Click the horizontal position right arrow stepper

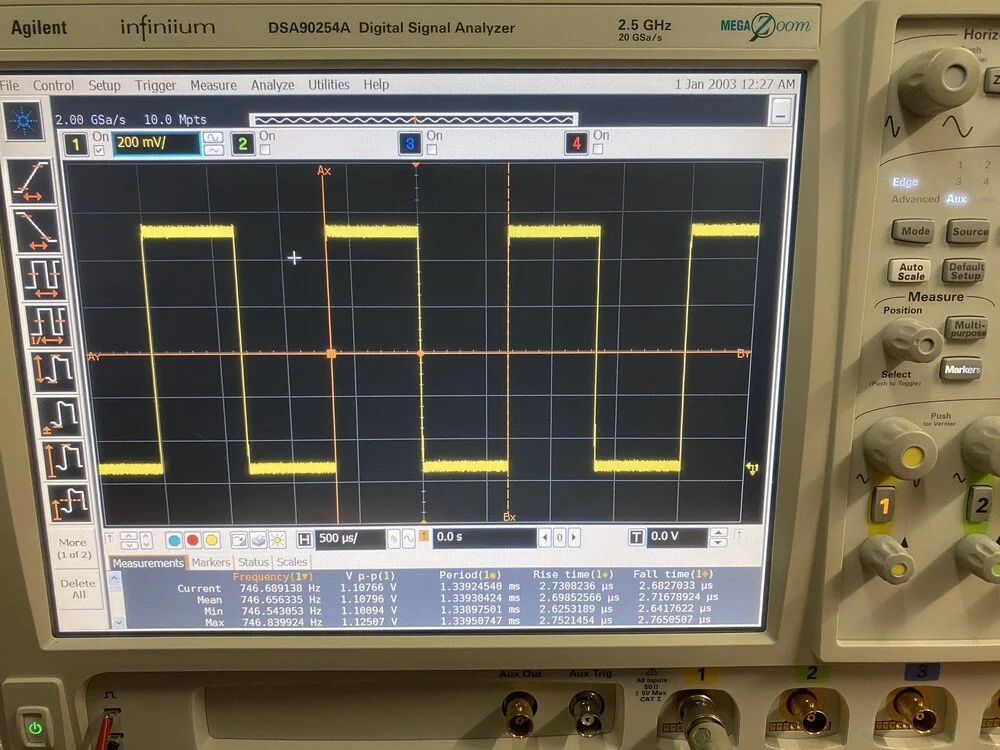point(573,537)
